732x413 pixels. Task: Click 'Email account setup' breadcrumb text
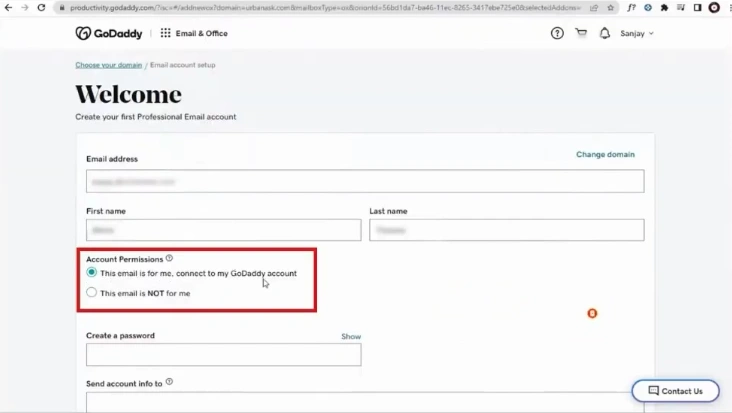pyautogui.click(x=183, y=65)
